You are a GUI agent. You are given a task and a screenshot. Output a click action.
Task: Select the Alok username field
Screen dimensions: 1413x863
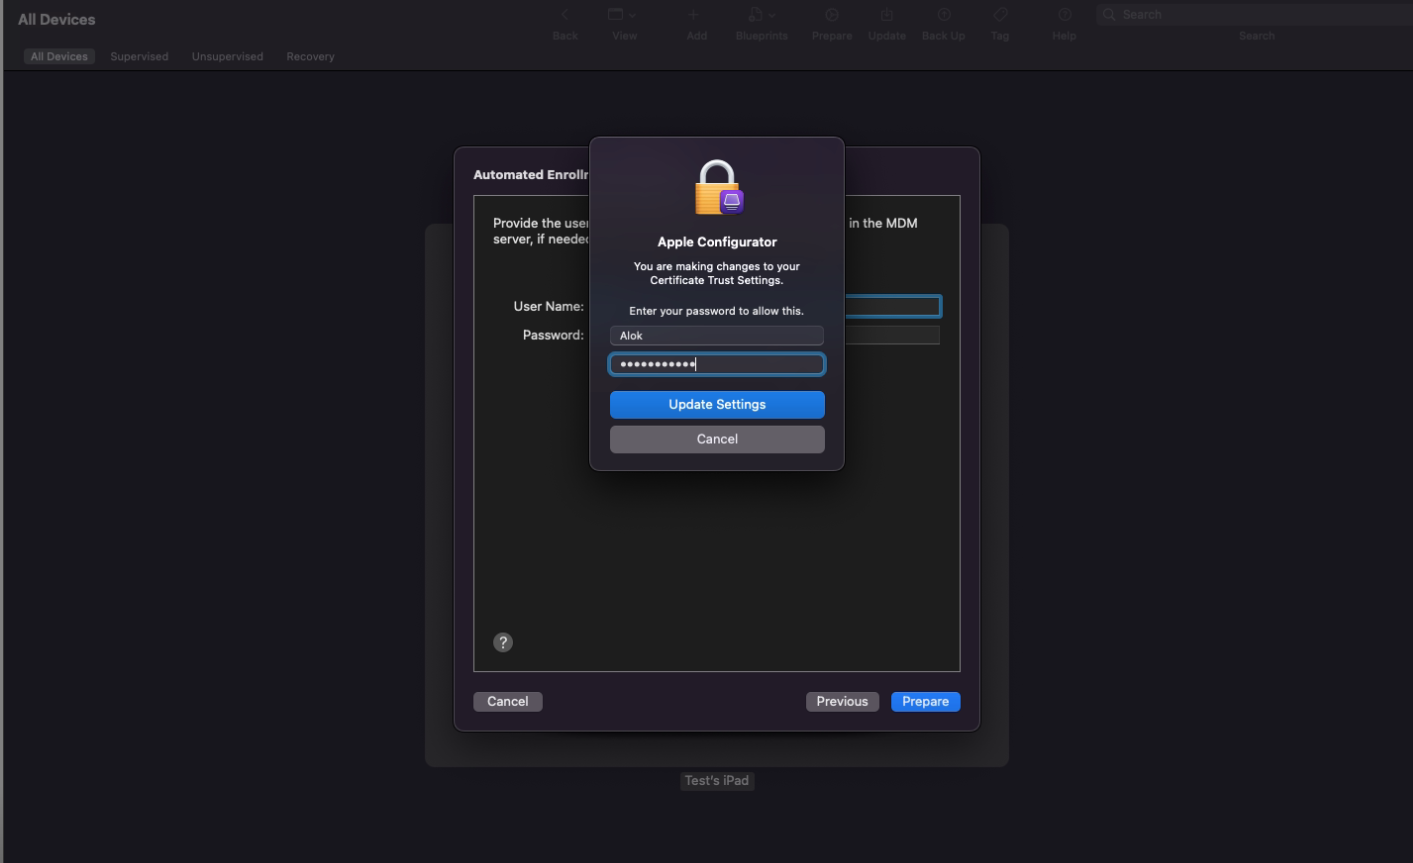point(717,336)
